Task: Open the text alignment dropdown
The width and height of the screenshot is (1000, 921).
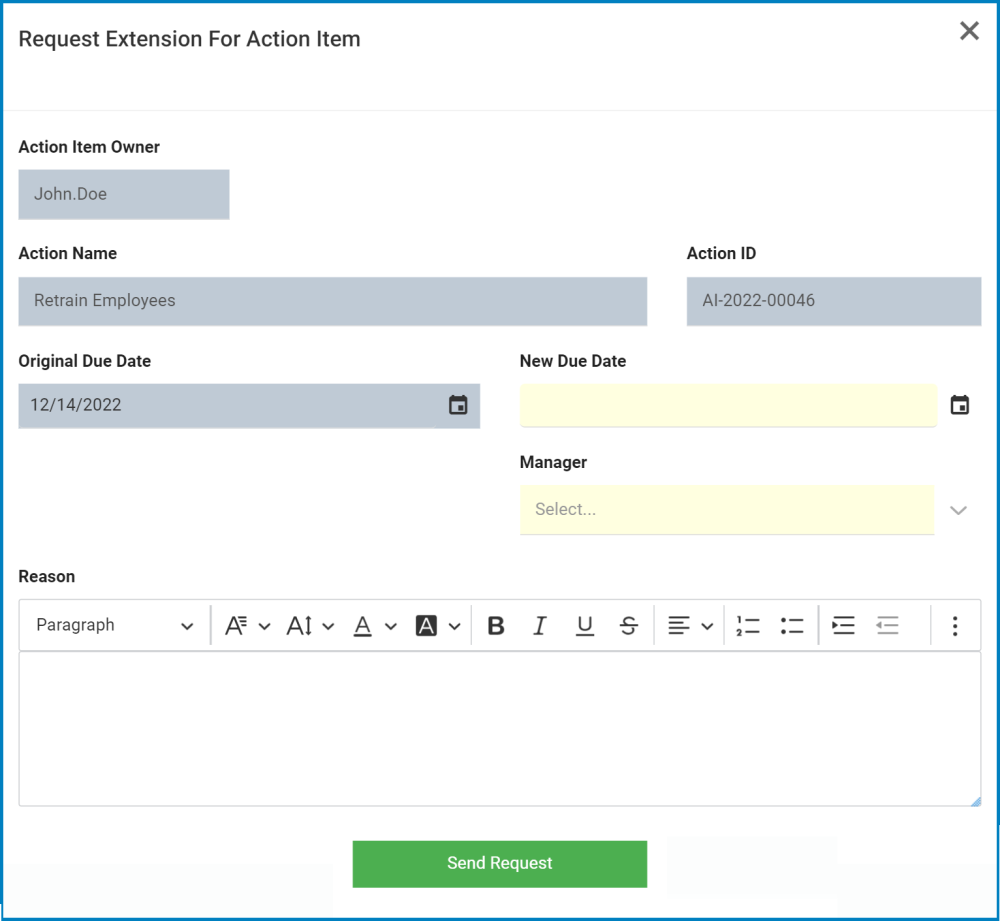Action: 690,626
